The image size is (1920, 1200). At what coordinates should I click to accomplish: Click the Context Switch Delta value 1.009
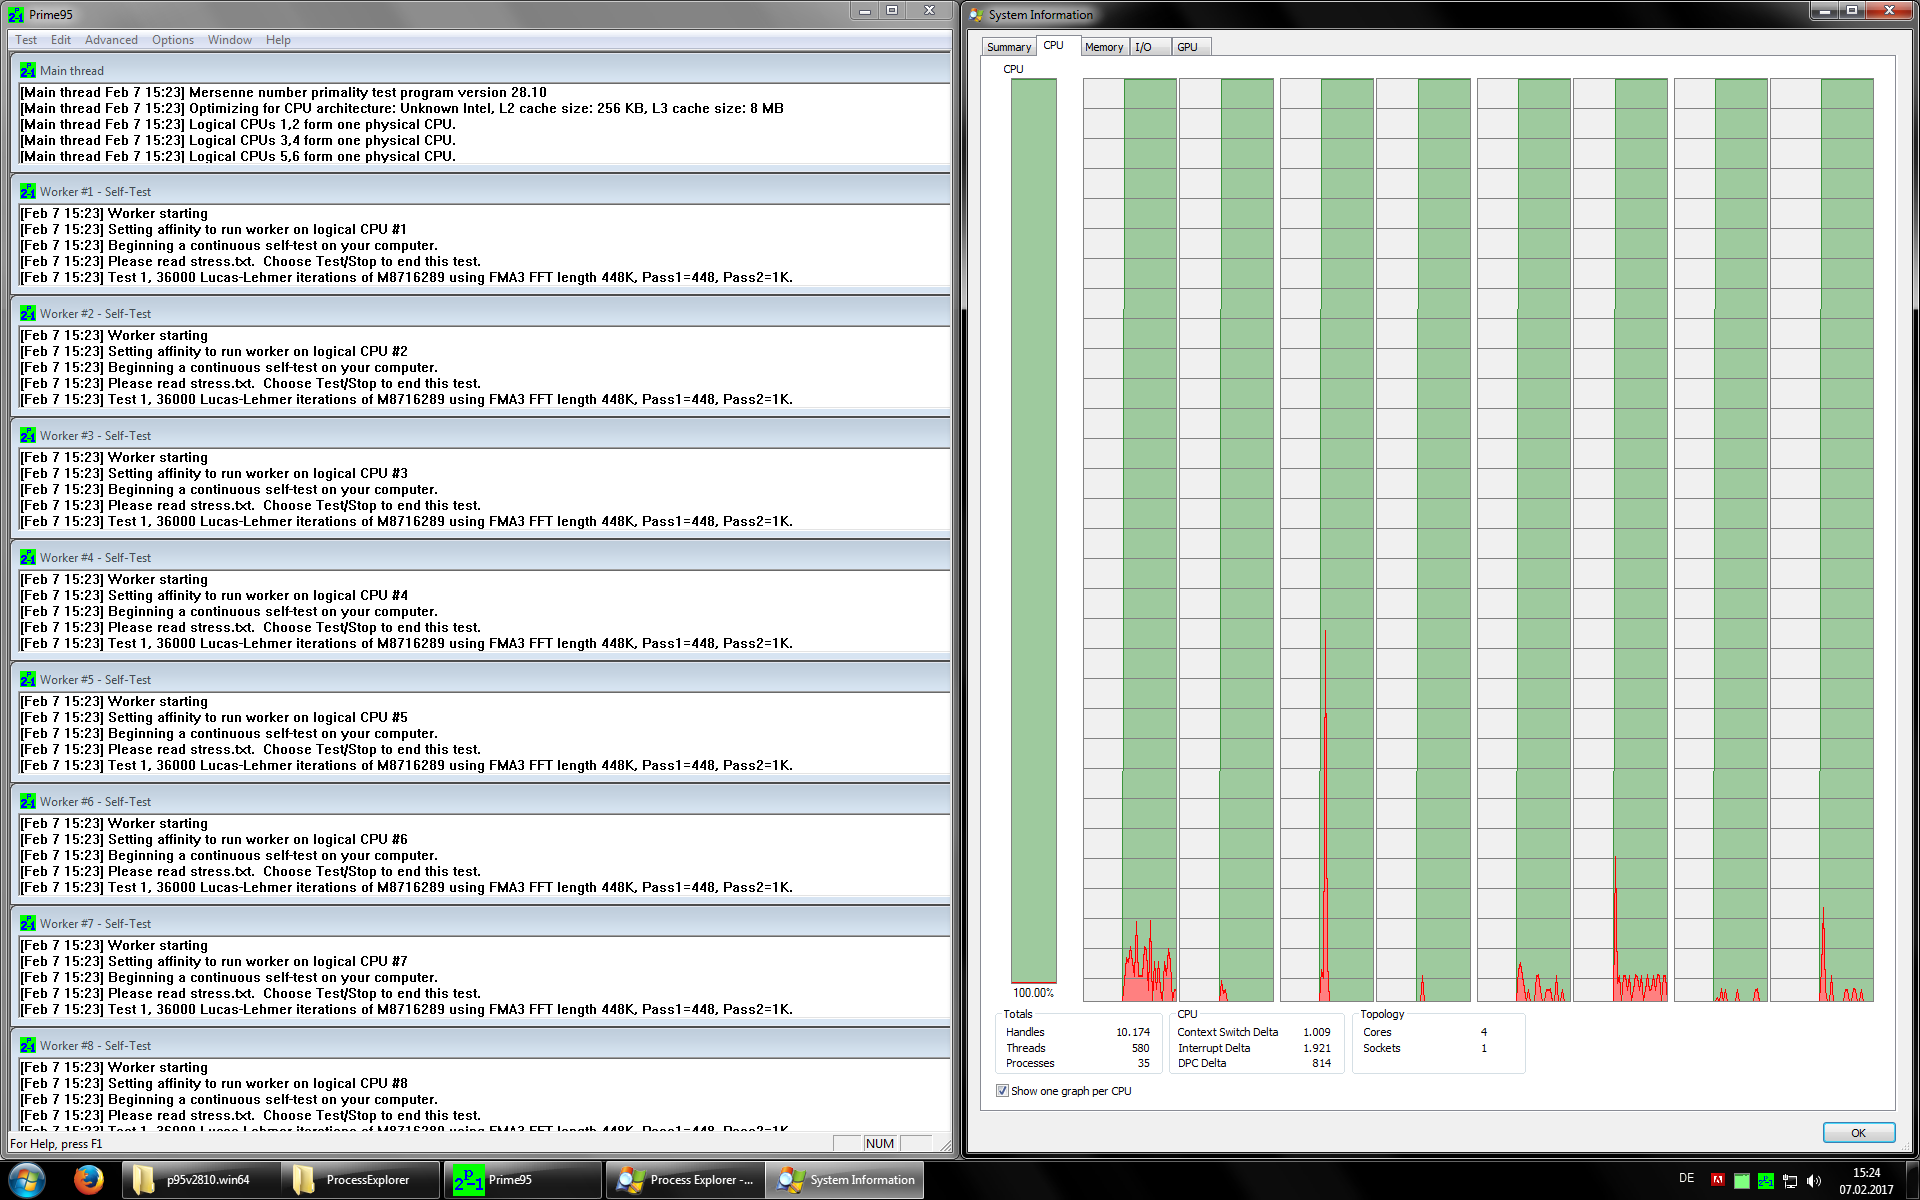click(1317, 1032)
